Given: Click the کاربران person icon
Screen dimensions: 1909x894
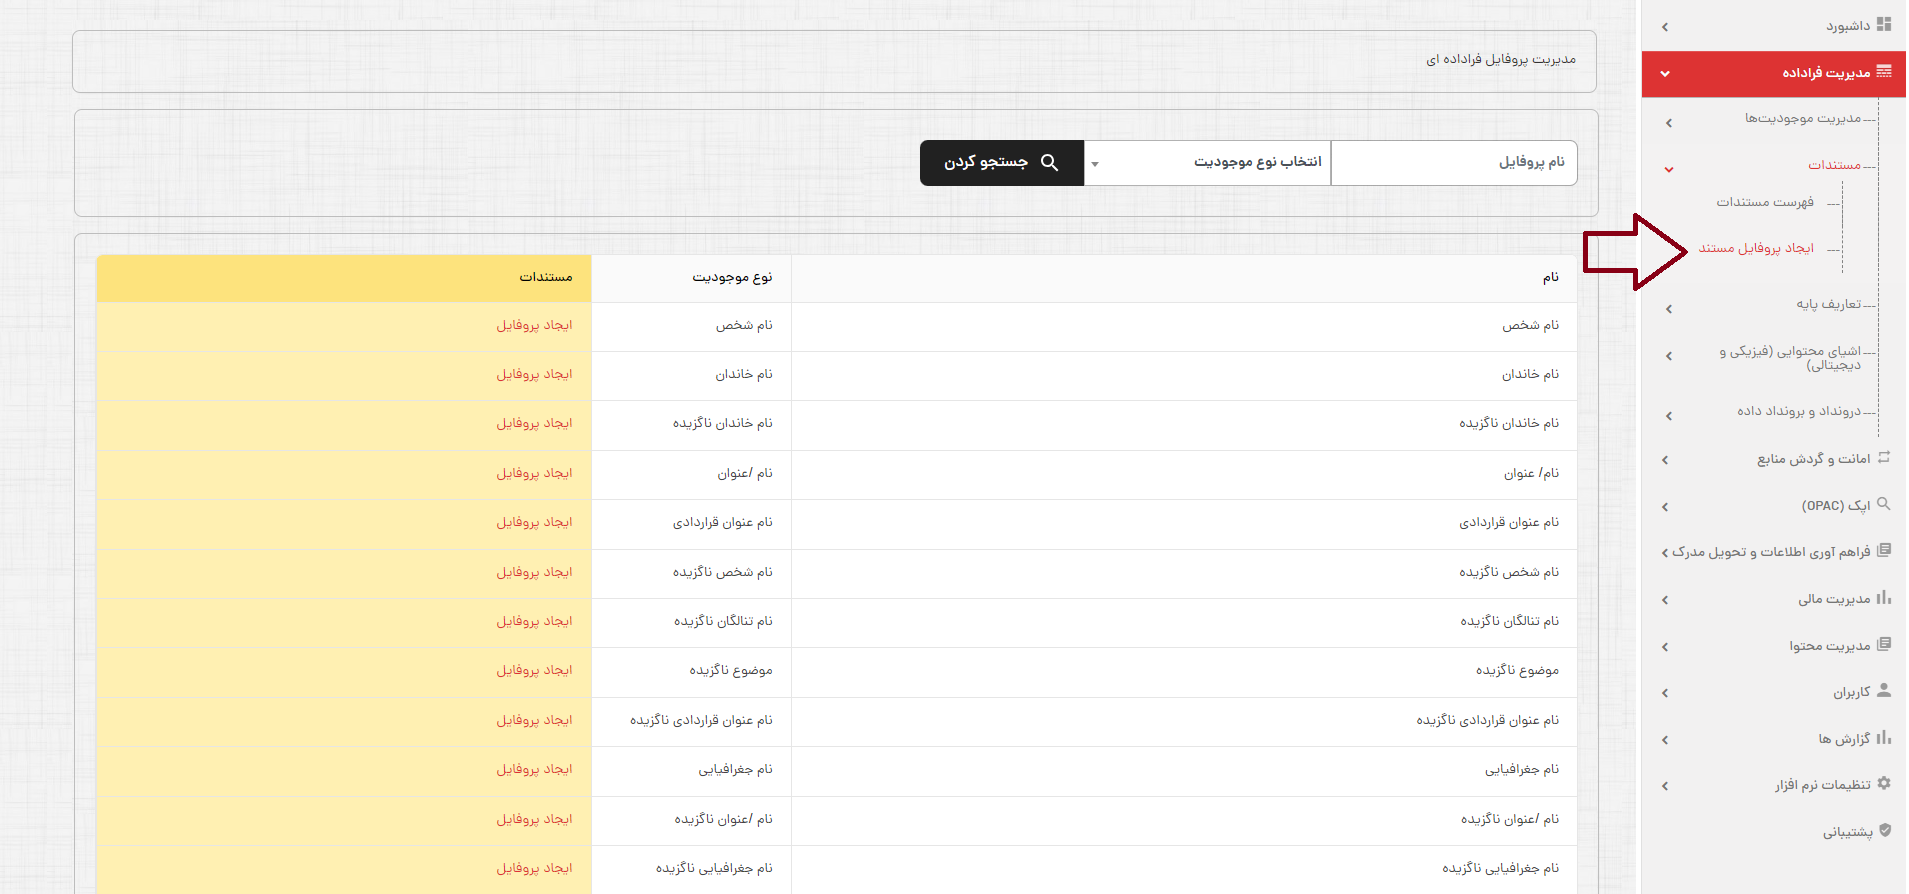Looking at the screenshot, I should point(1884,690).
